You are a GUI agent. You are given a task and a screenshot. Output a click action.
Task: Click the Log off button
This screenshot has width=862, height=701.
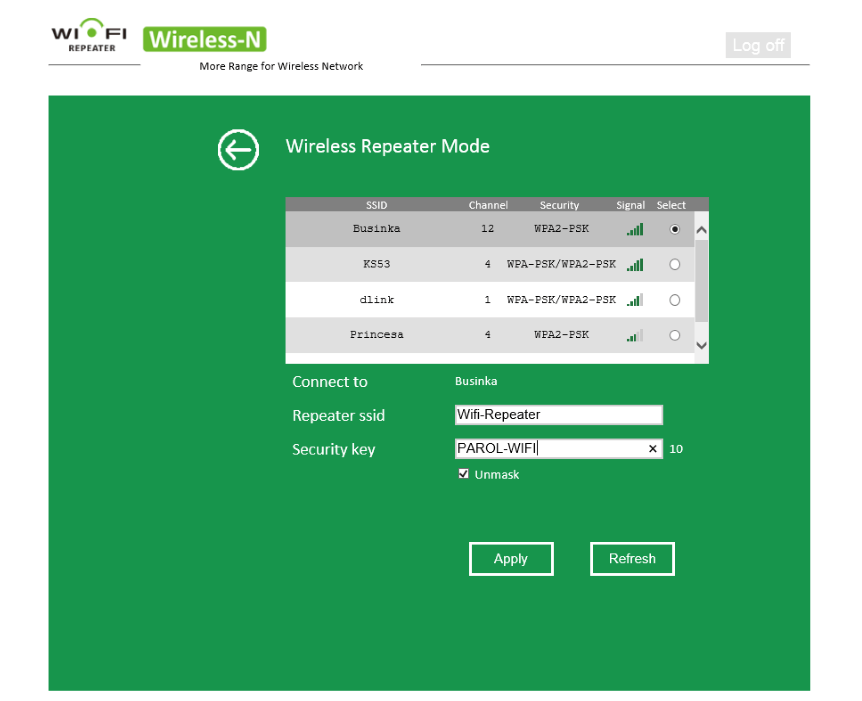coord(758,45)
